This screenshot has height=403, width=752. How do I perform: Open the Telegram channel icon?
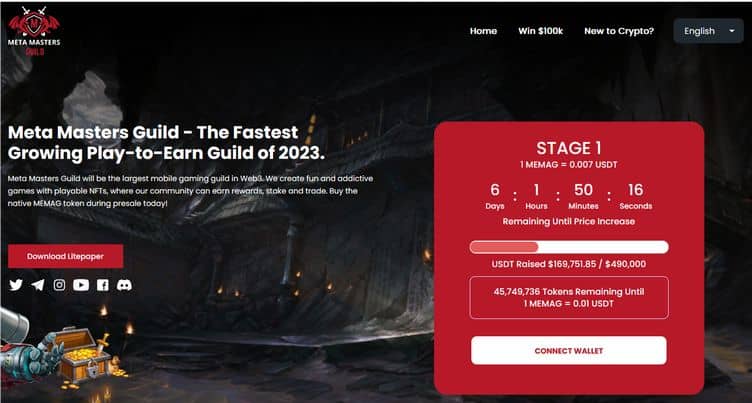(37, 285)
